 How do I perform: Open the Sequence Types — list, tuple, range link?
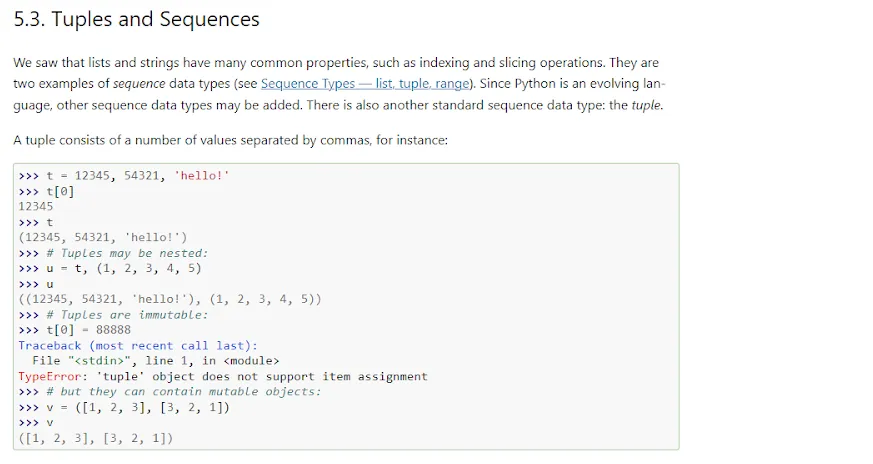pyautogui.click(x=367, y=84)
